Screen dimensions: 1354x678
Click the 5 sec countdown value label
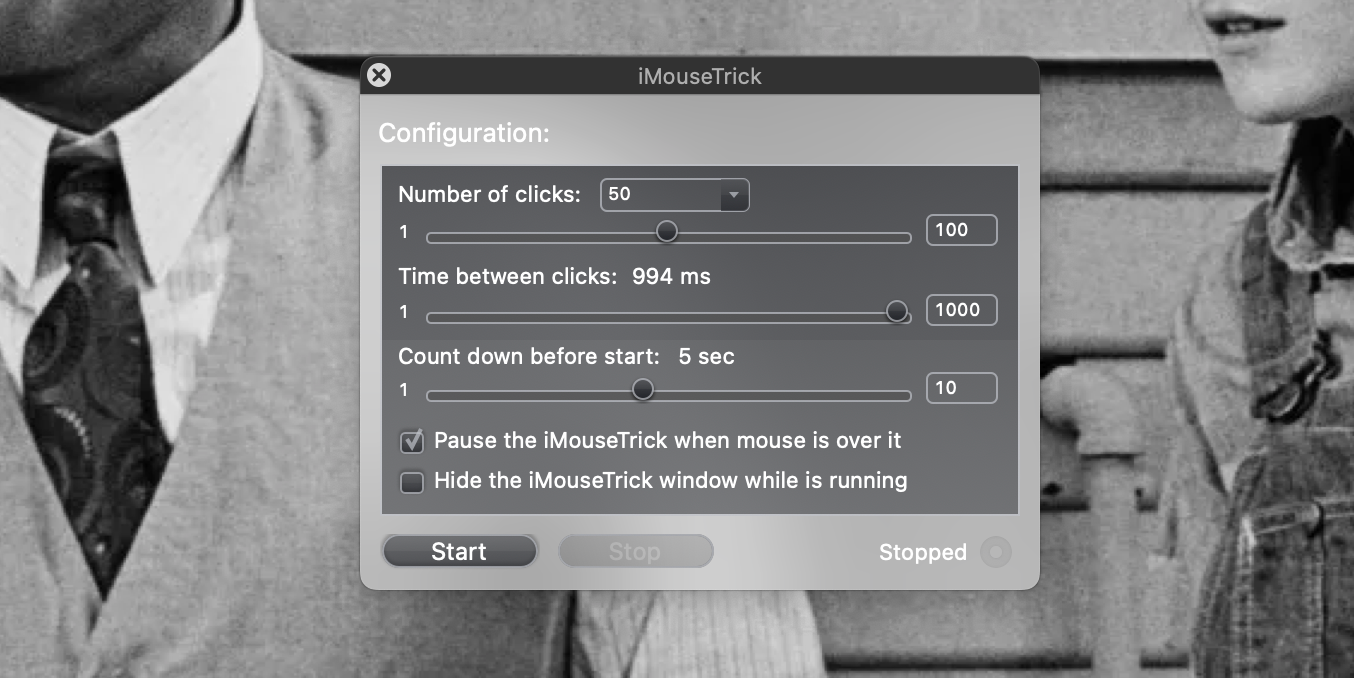pyautogui.click(x=706, y=356)
